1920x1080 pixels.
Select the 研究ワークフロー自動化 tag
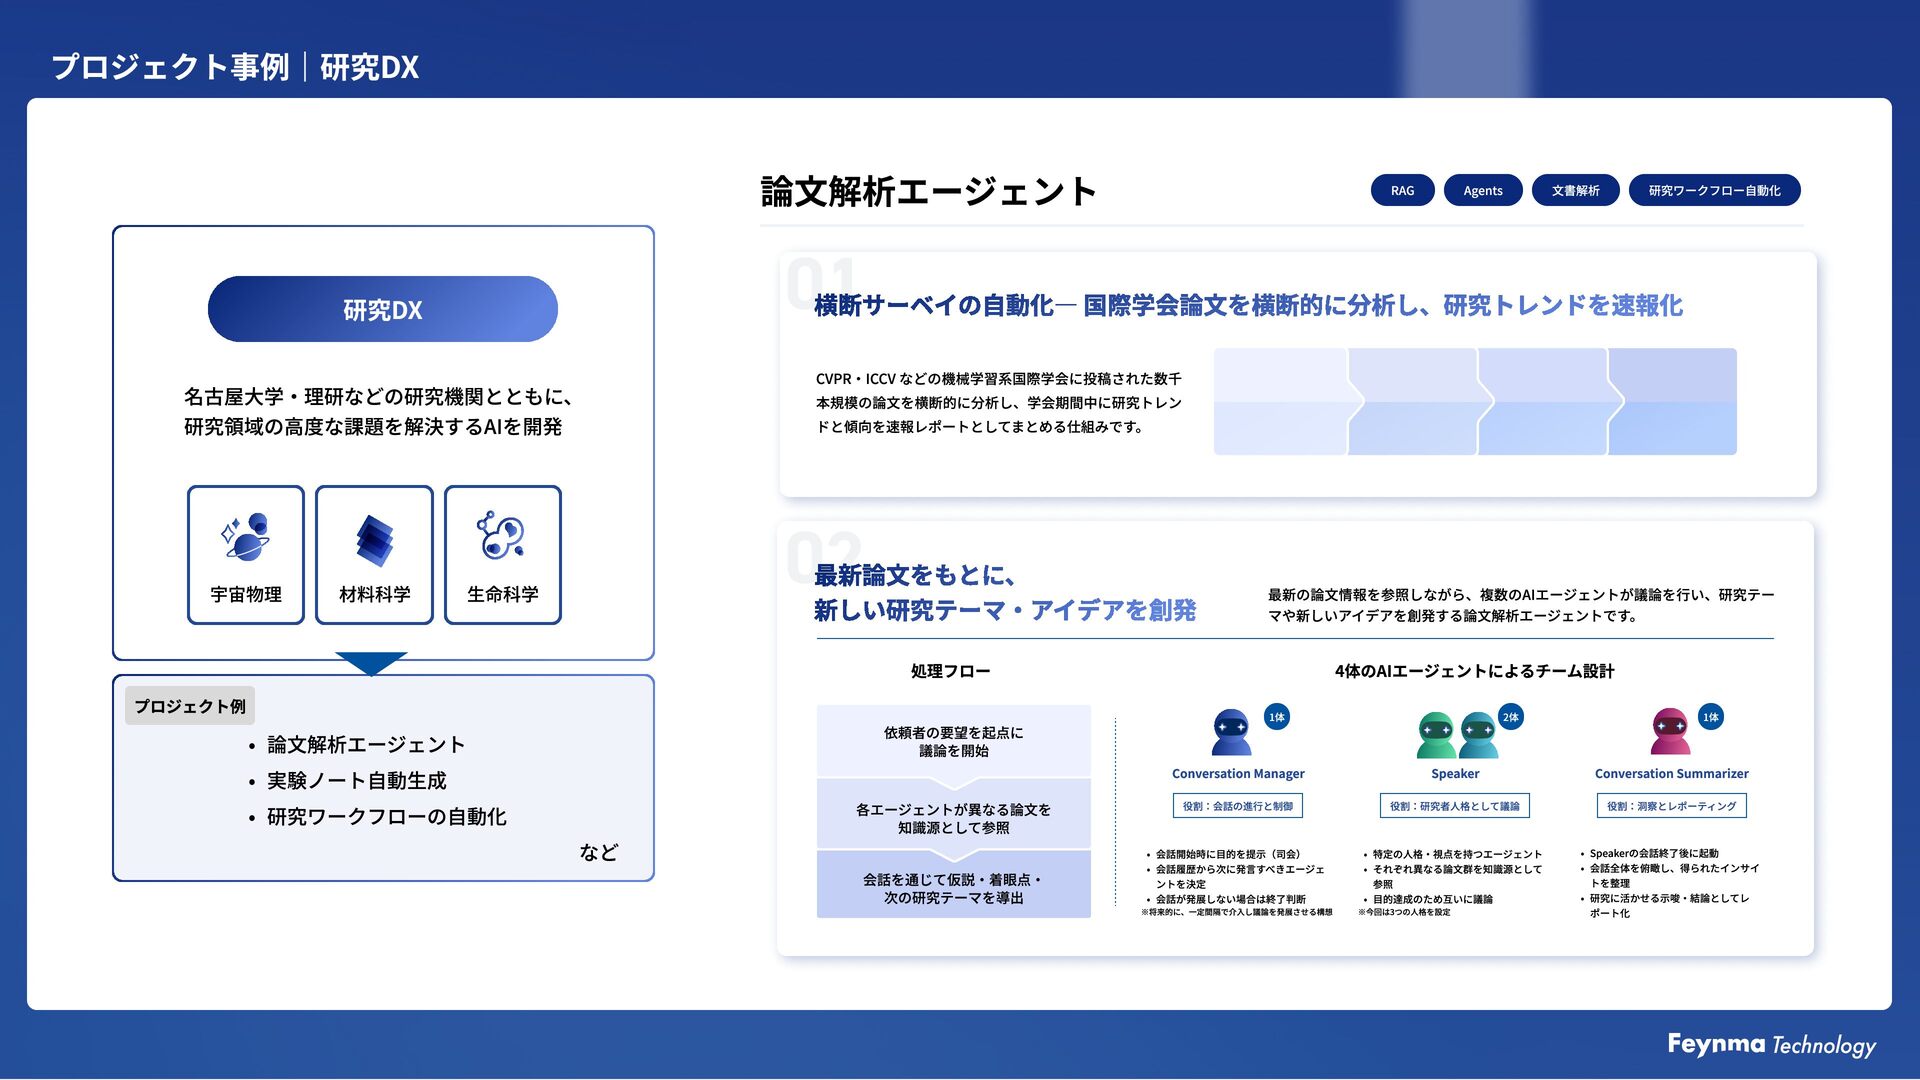pos(1714,190)
